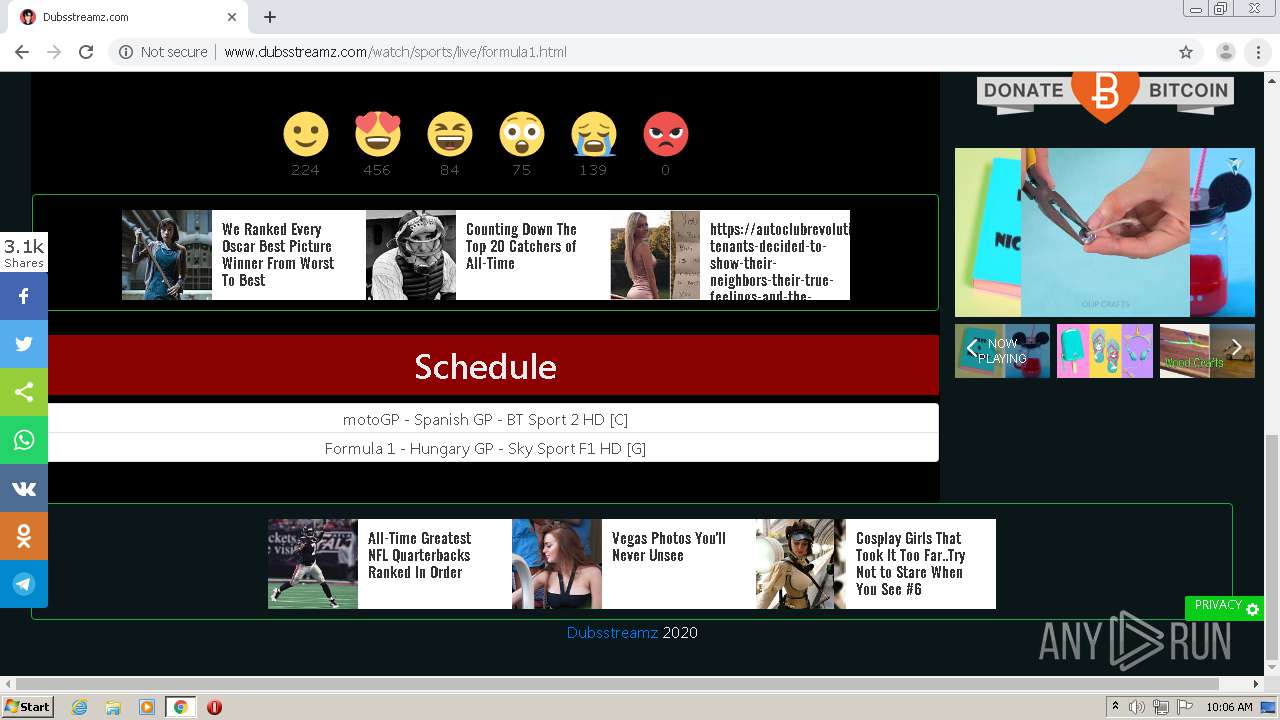Open Windows Explorer folder from taskbar
The image size is (1280, 720).
coord(113,707)
